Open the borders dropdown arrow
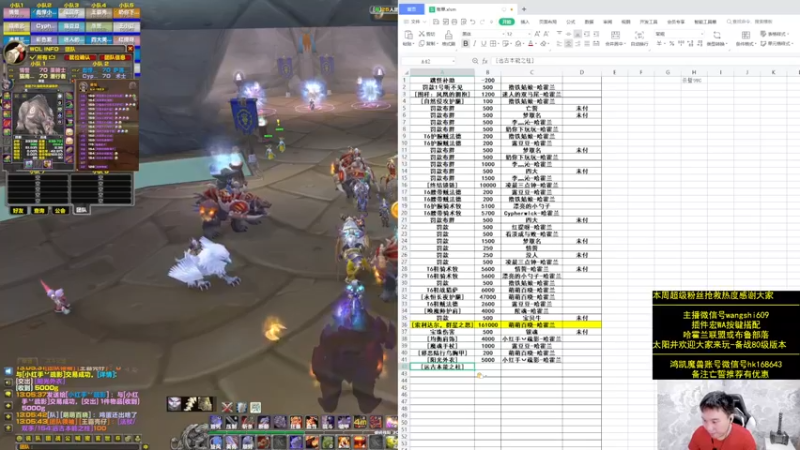 (x=498, y=44)
